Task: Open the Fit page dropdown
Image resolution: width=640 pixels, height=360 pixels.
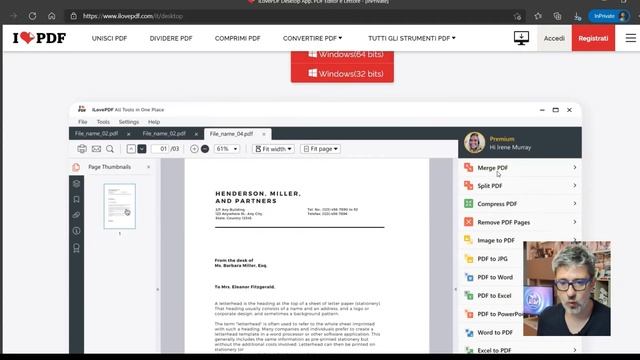Action: coord(320,149)
